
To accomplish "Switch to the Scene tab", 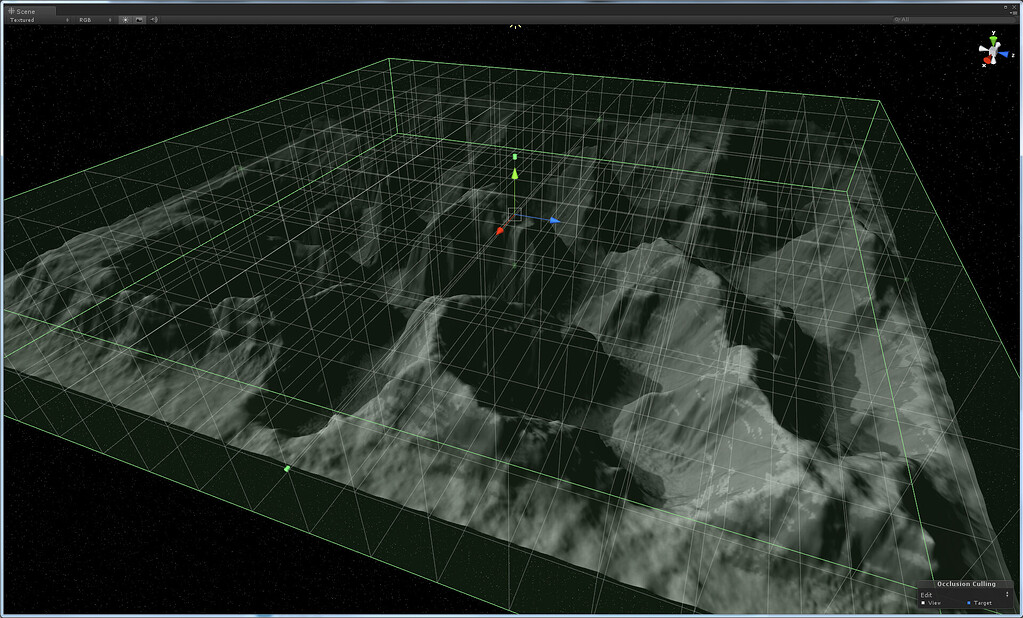I will click(x=26, y=11).
